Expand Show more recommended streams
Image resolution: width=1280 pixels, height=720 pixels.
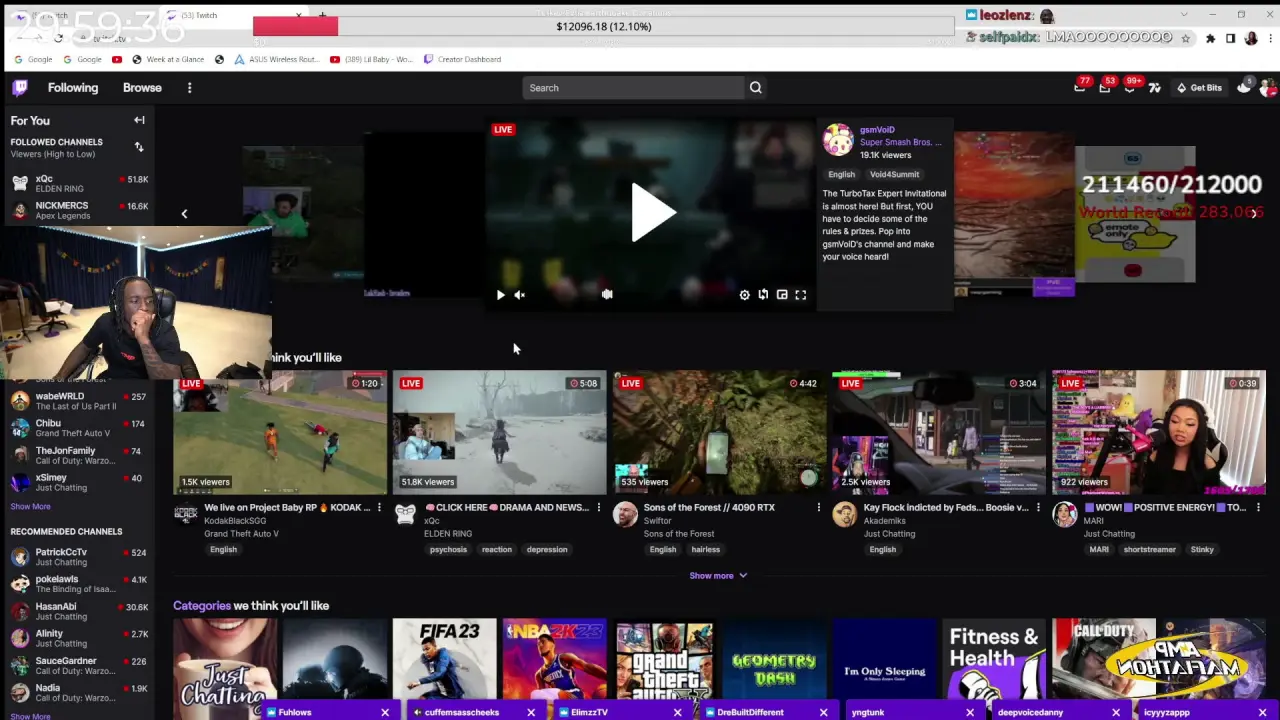click(x=718, y=575)
